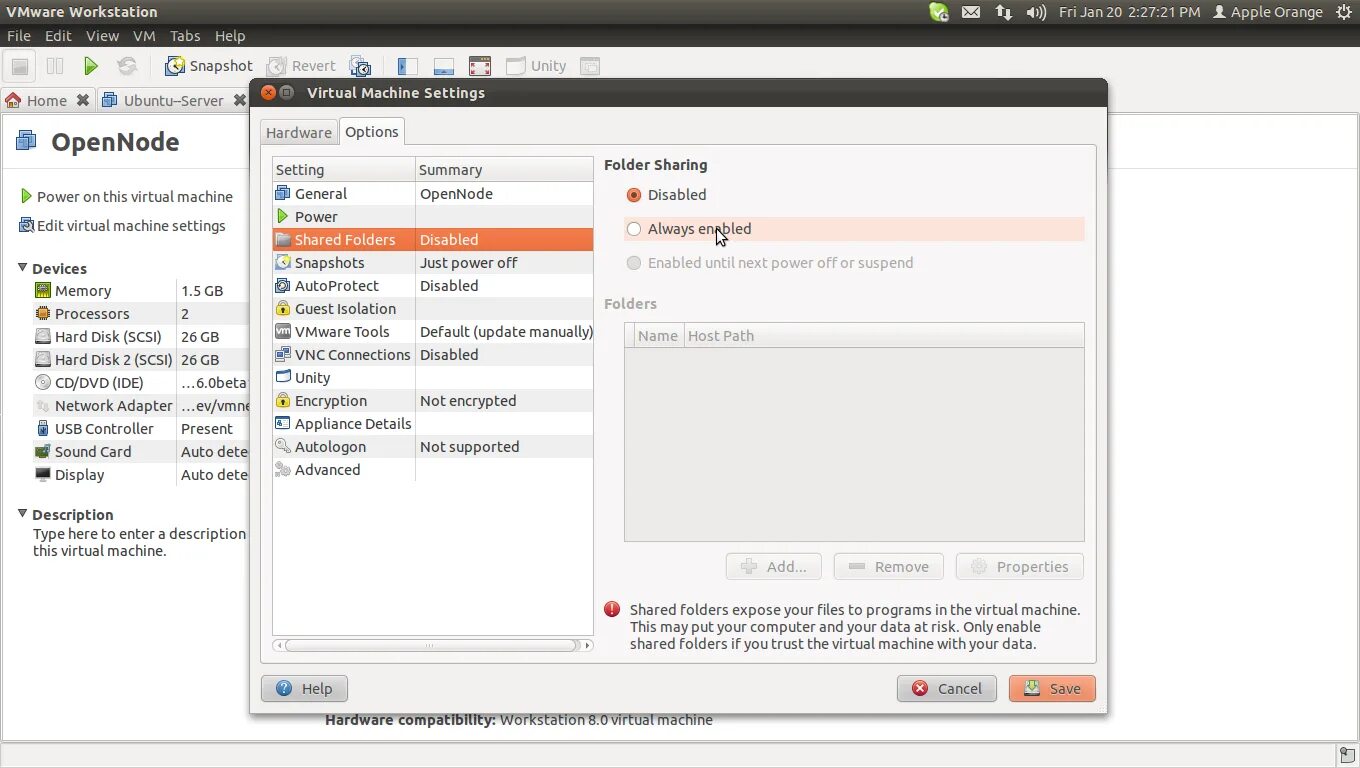Viewport: 1360px width, 768px height.
Task: Switch to the Hardware tab
Action: (298, 132)
